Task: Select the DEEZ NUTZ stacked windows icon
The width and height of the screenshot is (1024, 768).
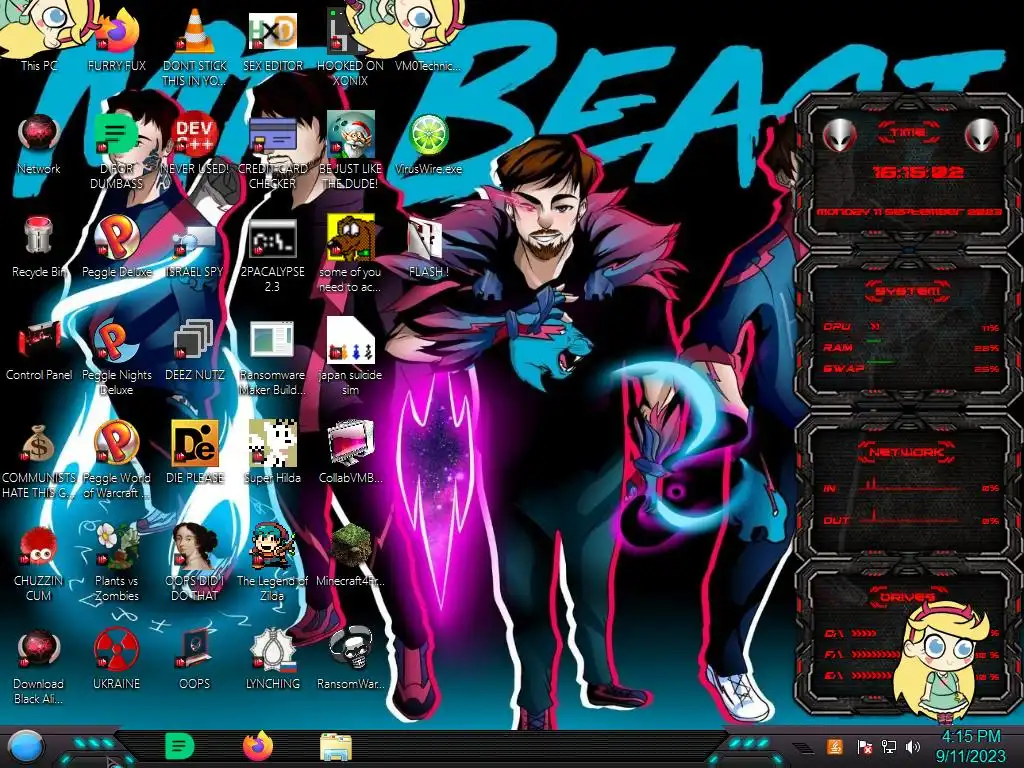Action: [195, 350]
